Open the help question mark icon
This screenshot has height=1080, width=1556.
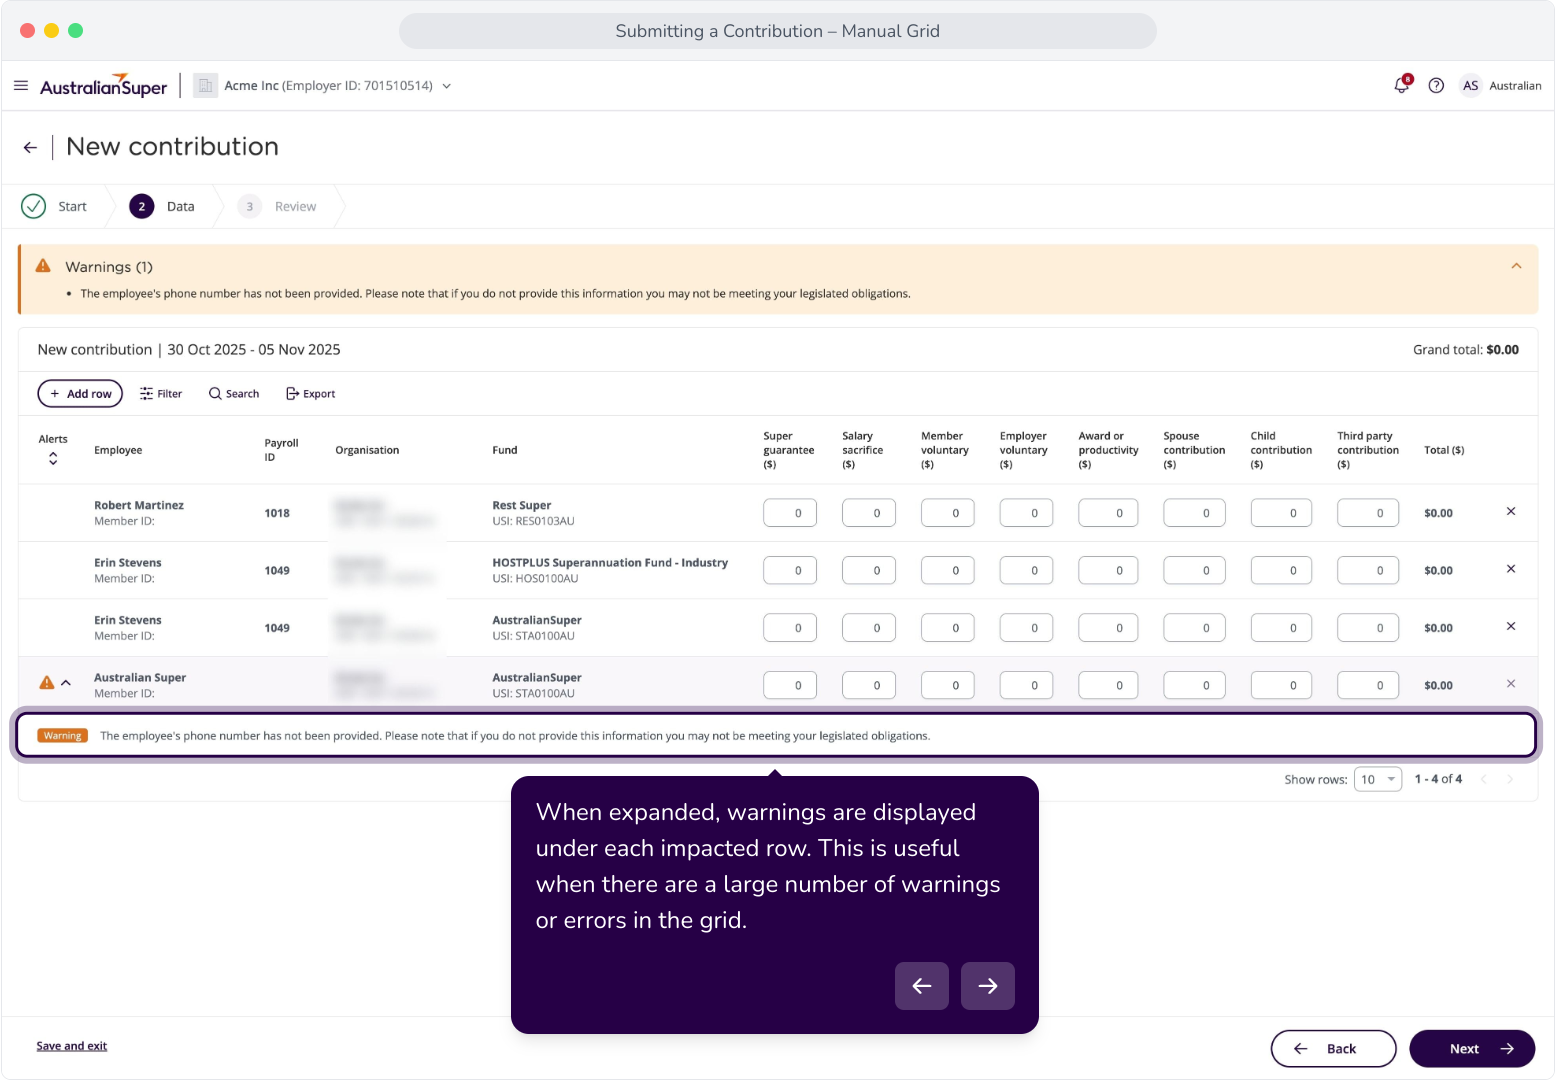pos(1436,86)
